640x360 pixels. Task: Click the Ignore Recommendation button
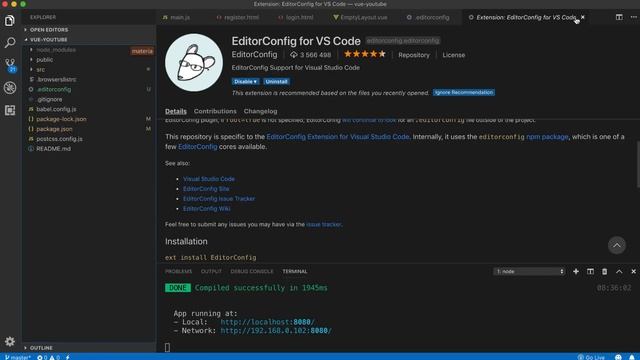[464, 92]
